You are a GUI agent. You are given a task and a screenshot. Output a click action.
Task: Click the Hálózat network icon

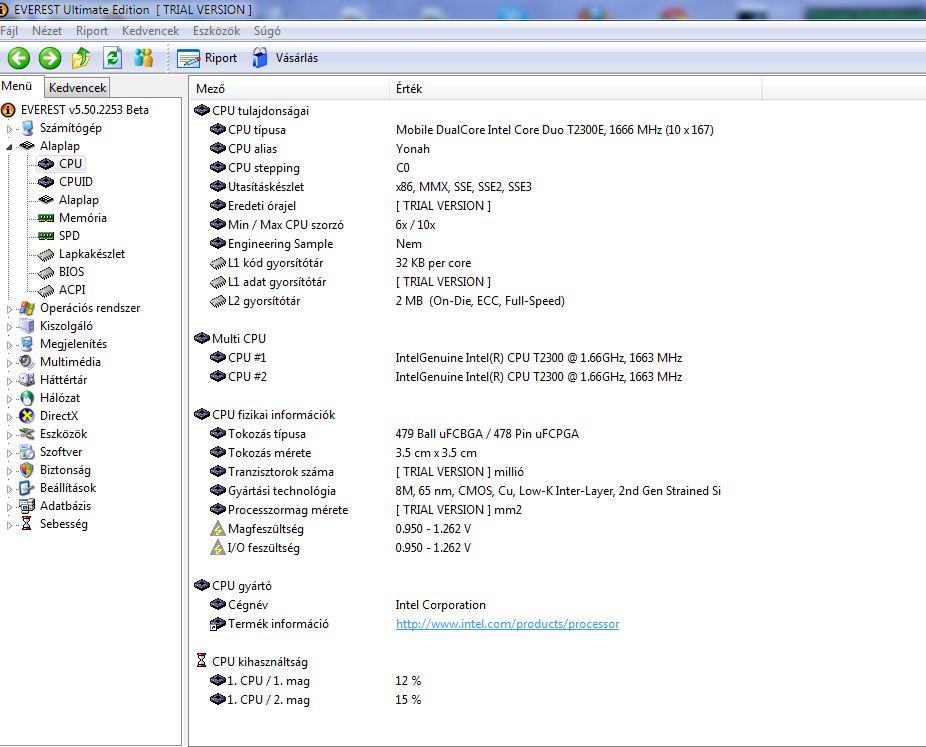pos(27,398)
